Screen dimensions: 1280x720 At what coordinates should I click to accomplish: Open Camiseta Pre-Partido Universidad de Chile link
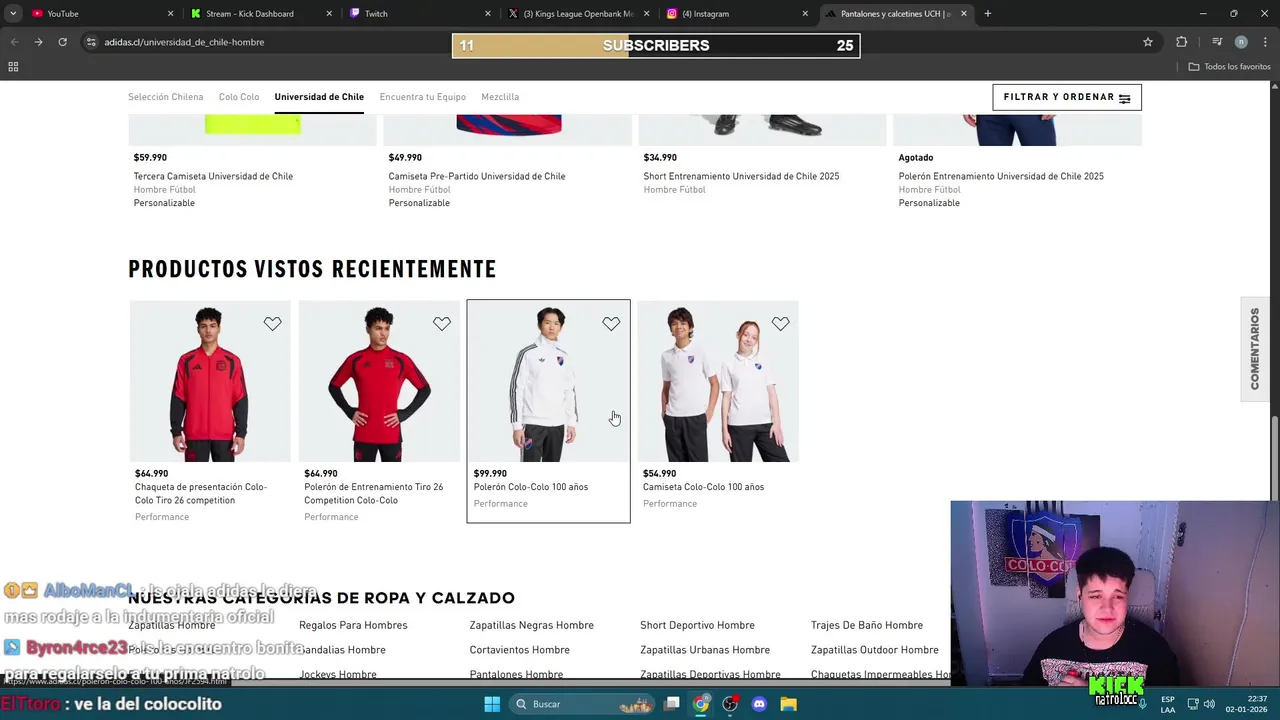477,176
